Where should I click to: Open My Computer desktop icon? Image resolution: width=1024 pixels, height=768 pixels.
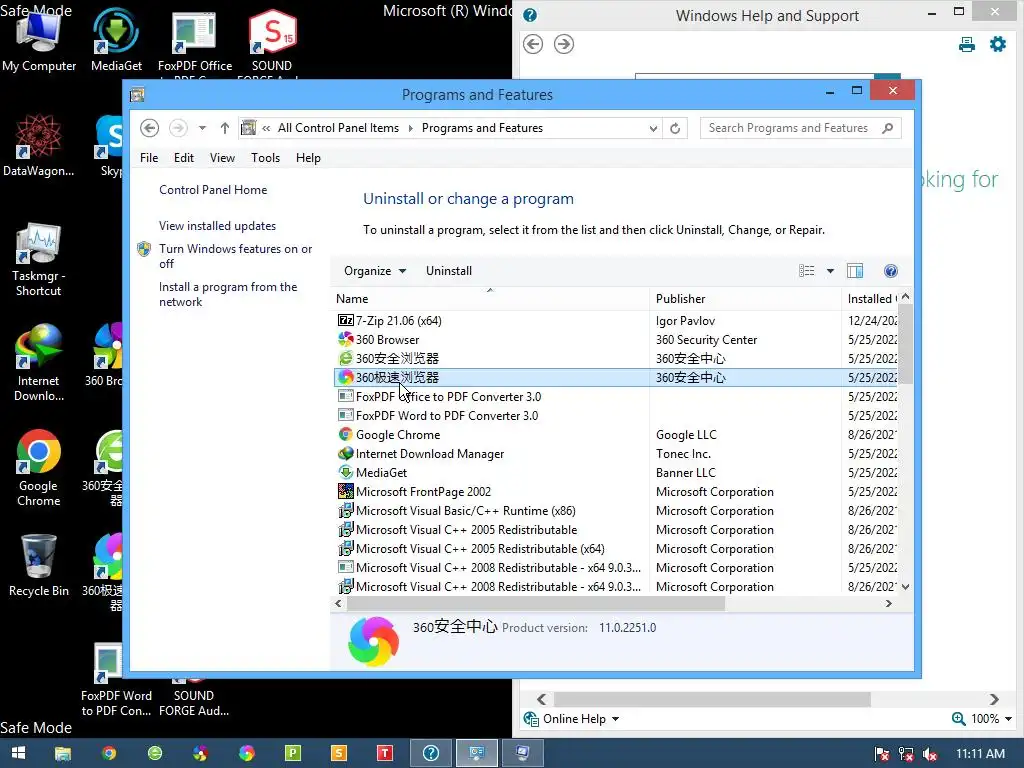click(39, 41)
